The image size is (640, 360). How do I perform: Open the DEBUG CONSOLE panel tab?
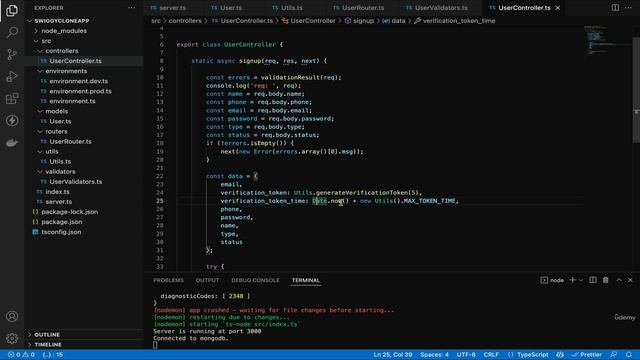[255, 280]
